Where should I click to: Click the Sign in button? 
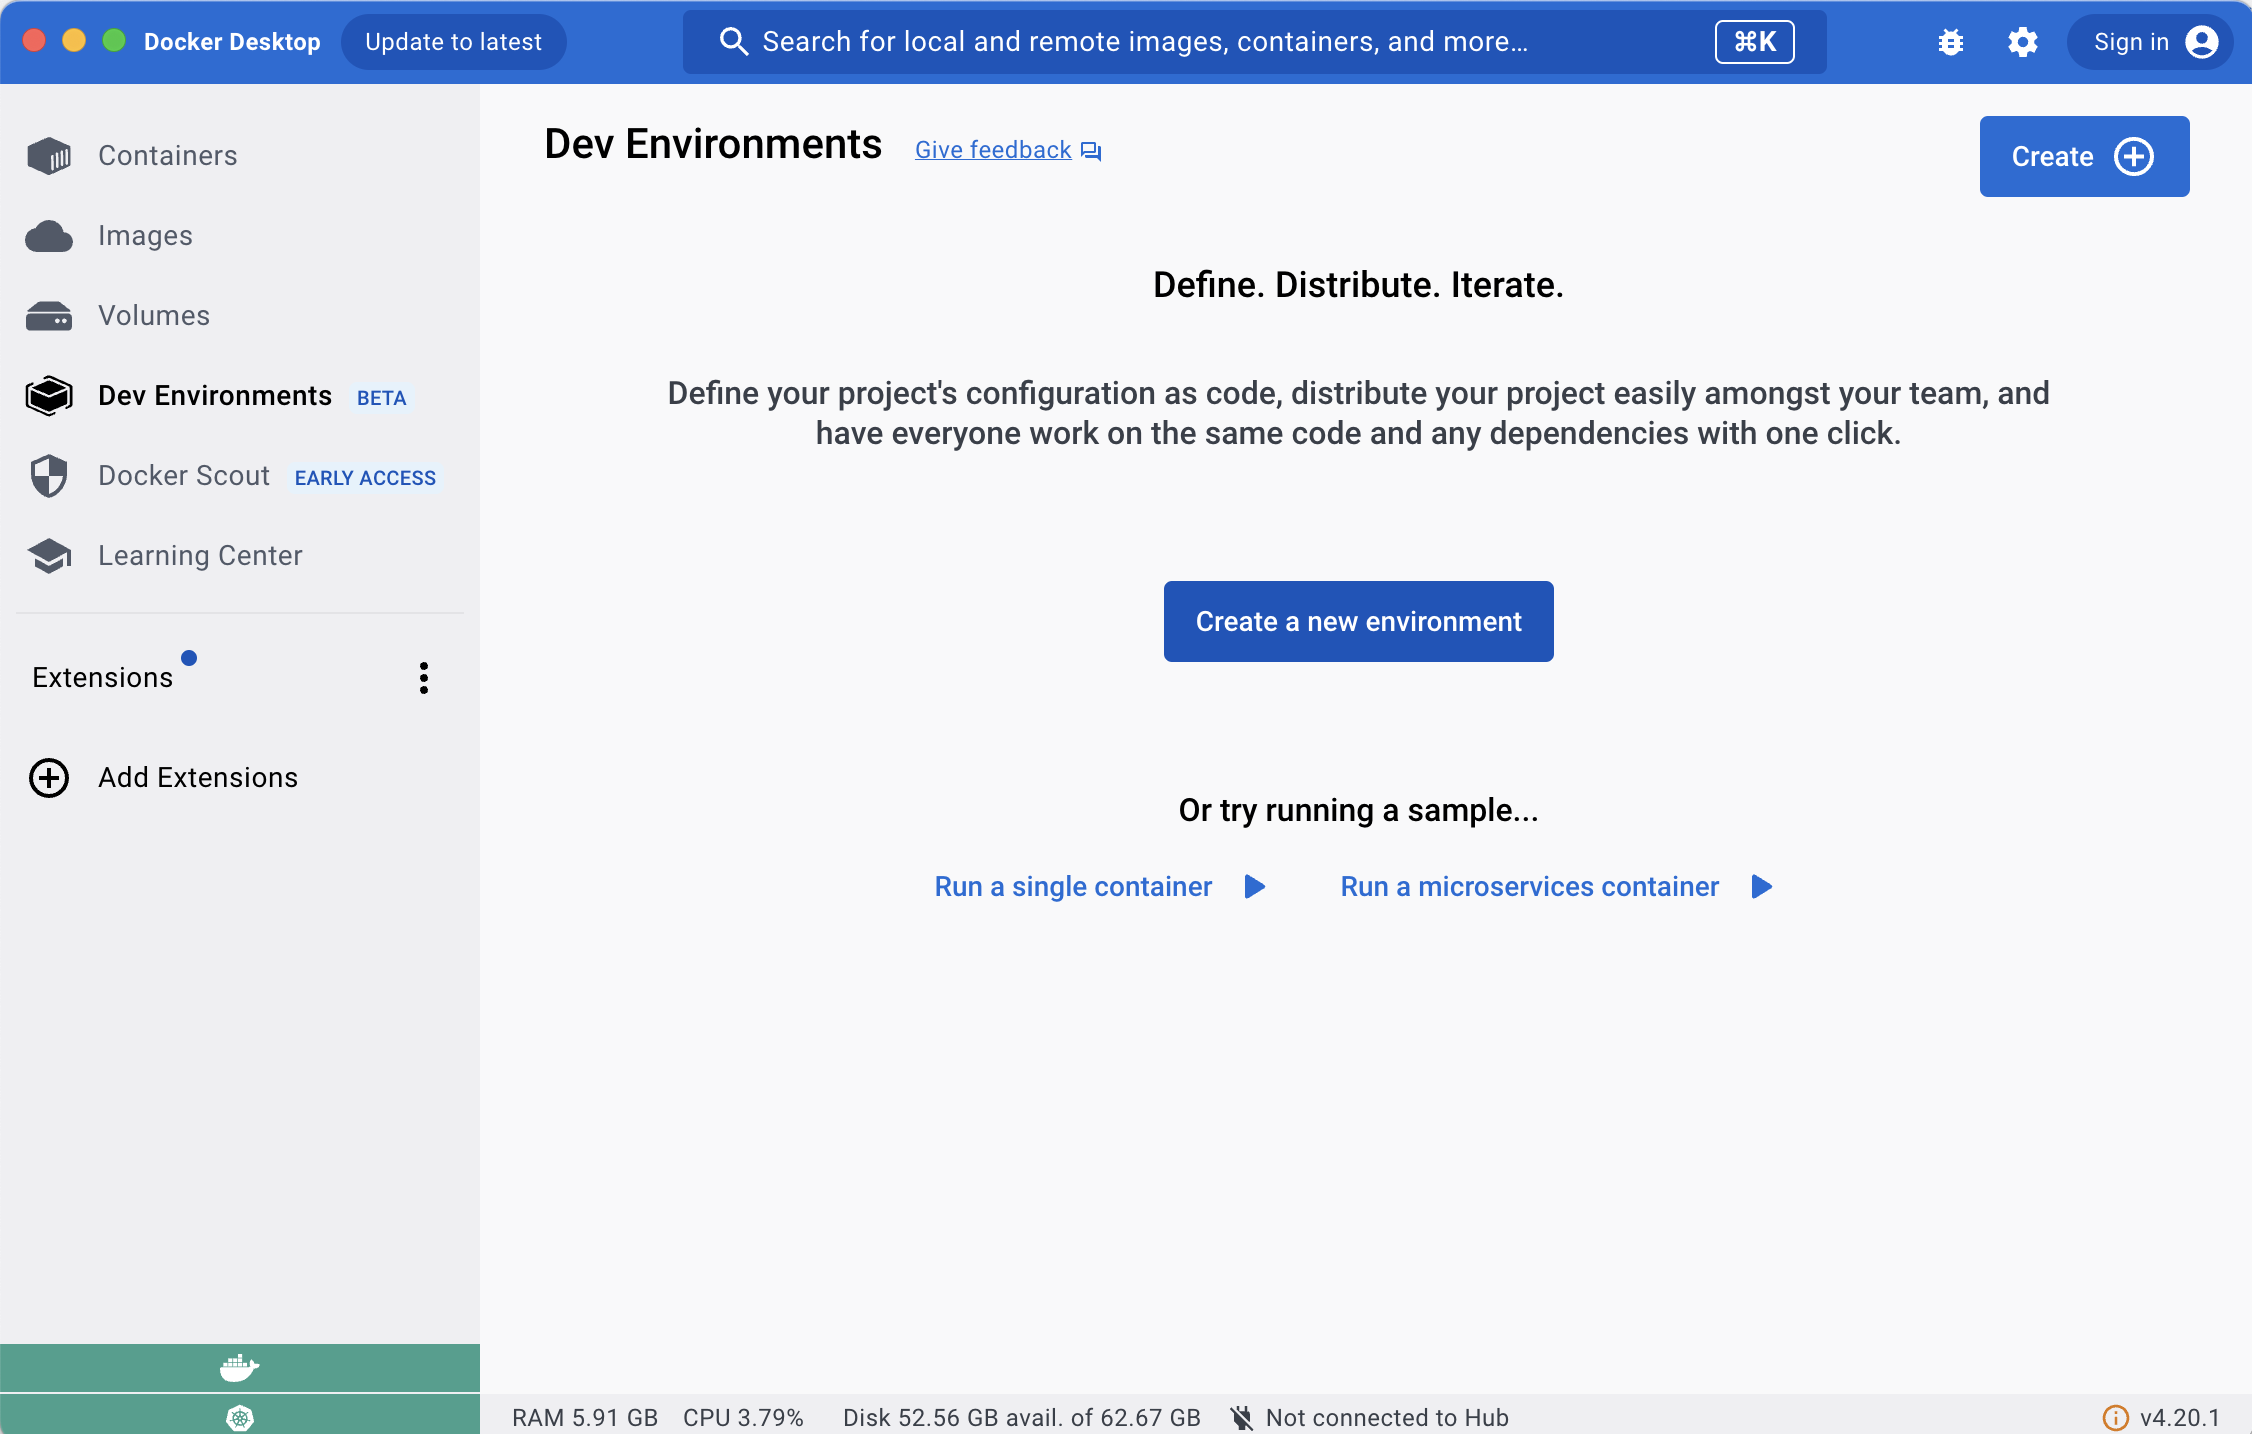2150,42
